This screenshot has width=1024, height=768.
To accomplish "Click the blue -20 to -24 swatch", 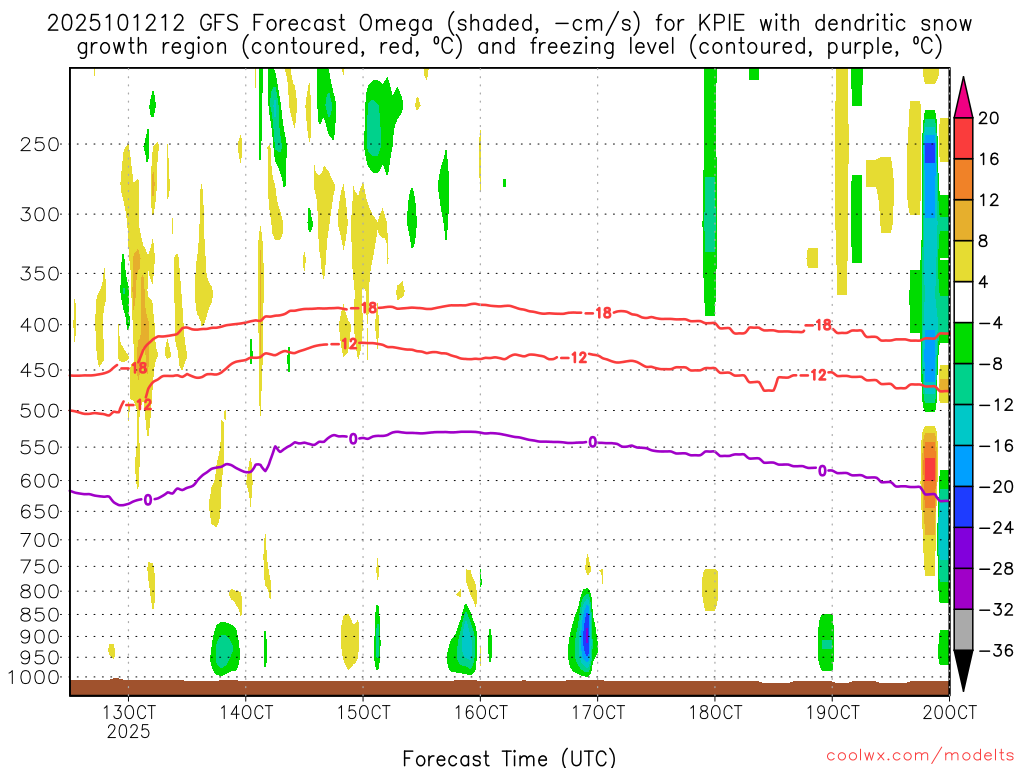I will click(x=963, y=507).
